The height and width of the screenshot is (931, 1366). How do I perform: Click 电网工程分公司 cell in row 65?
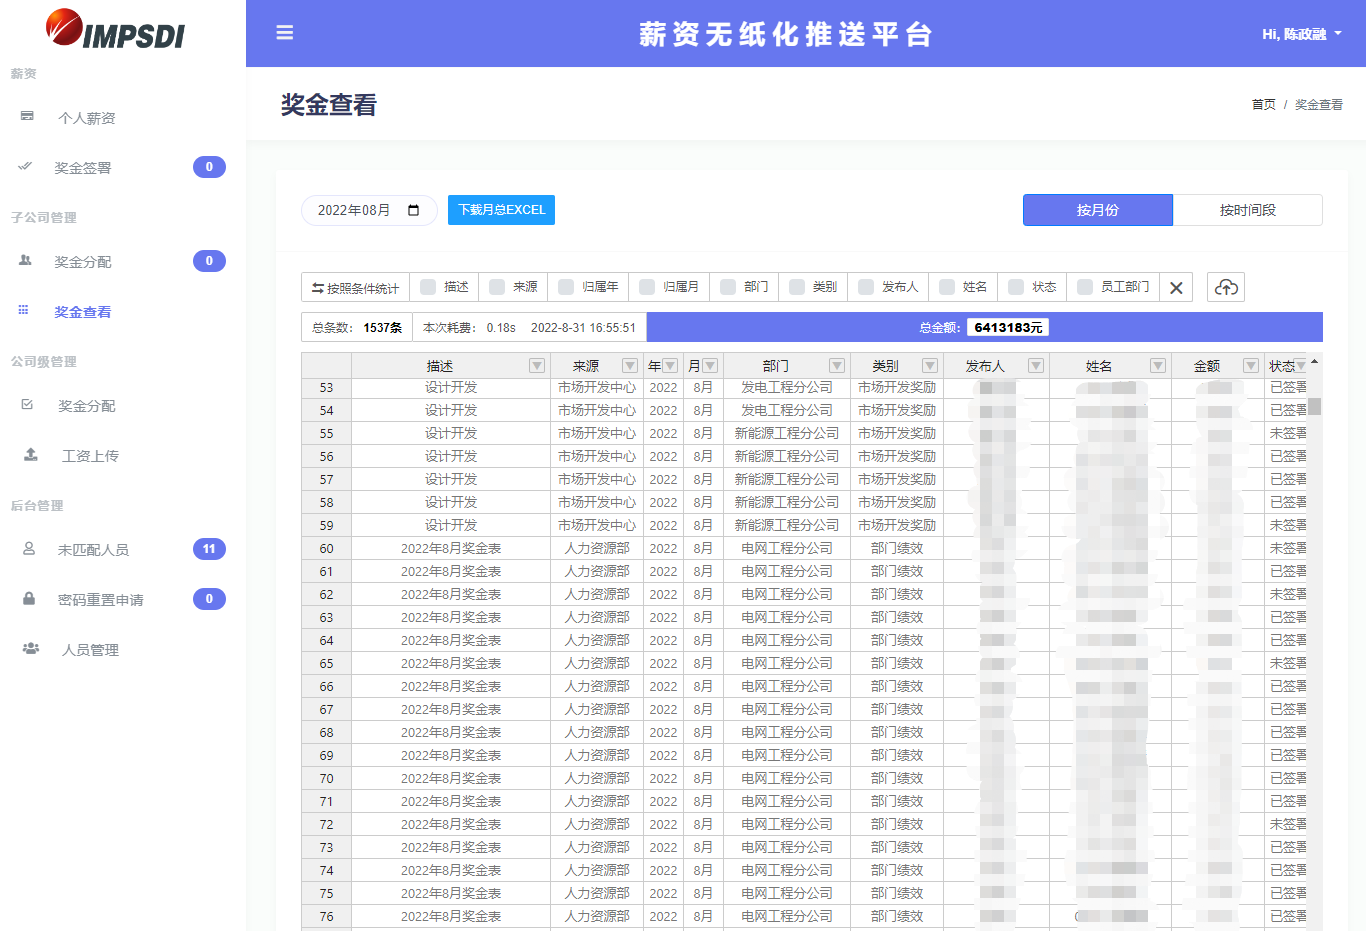tap(787, 663)
